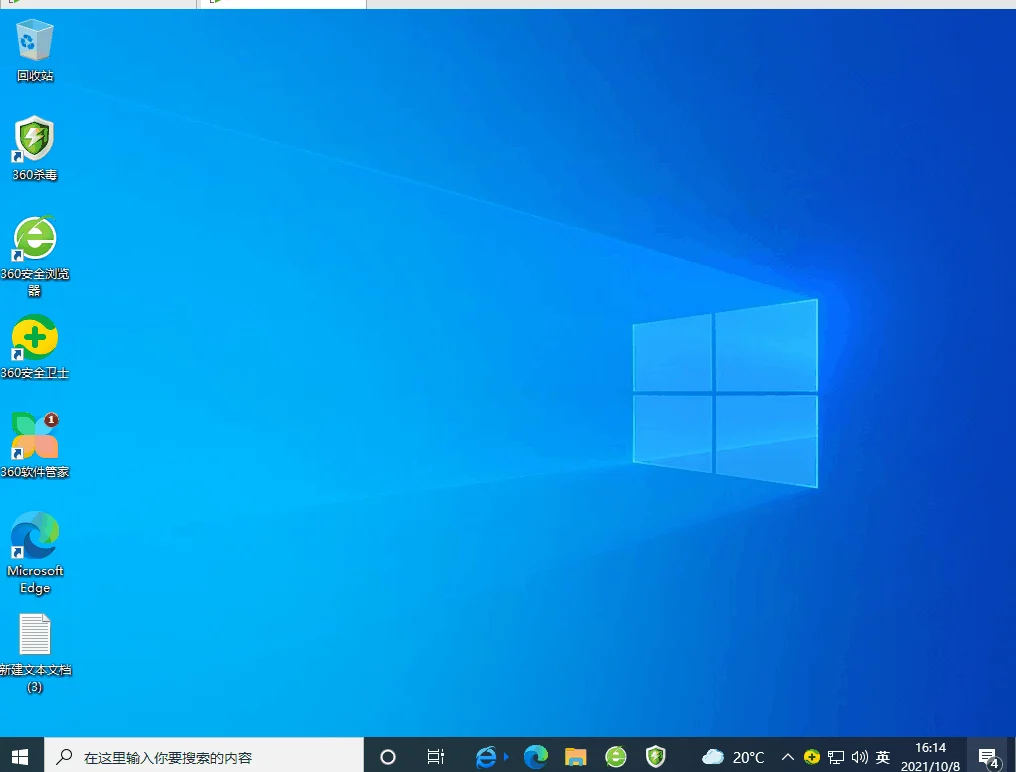1016x772 pixels.
Task: Open the weather widget showing 20°C
Action: click(x=733, y=756)
